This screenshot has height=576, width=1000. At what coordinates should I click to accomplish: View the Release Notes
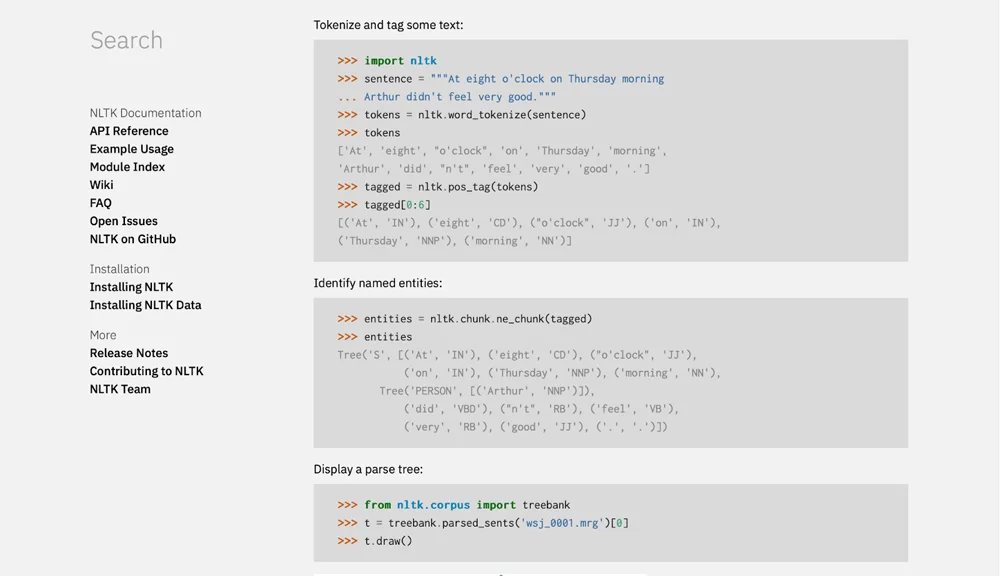pyautogui.click(x=129, y=353)
